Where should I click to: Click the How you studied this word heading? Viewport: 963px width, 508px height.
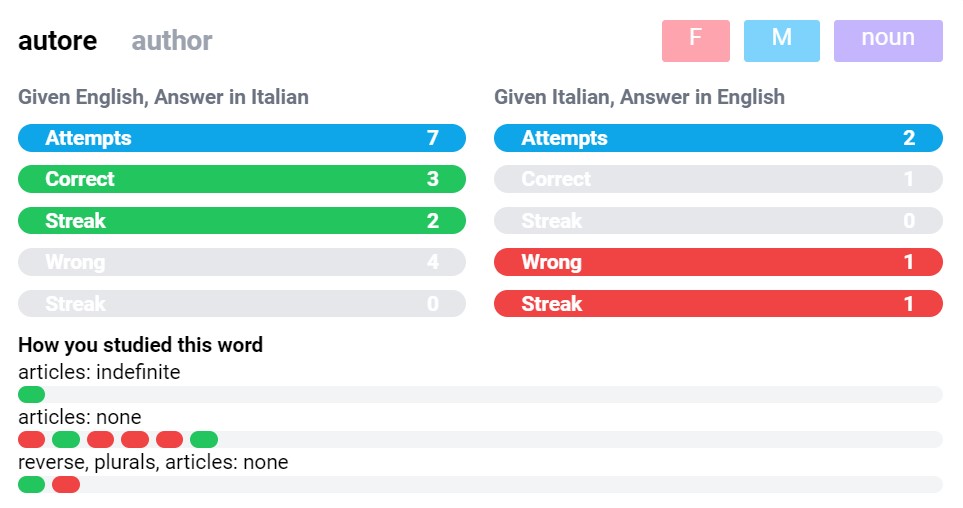140,345
